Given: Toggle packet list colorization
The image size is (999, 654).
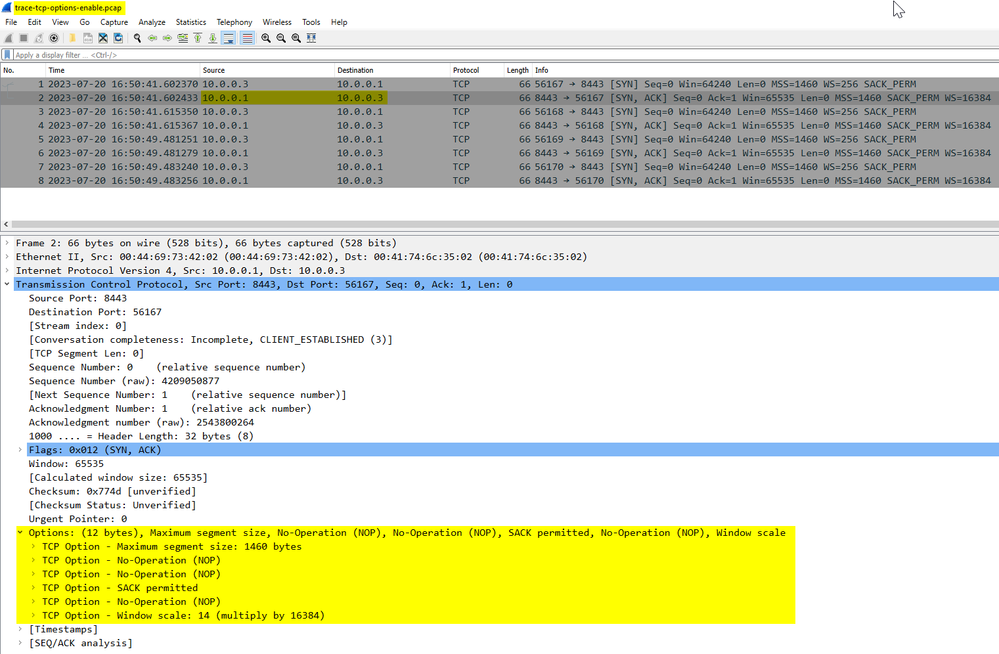Looking at the screenshot, I should 246,38.
